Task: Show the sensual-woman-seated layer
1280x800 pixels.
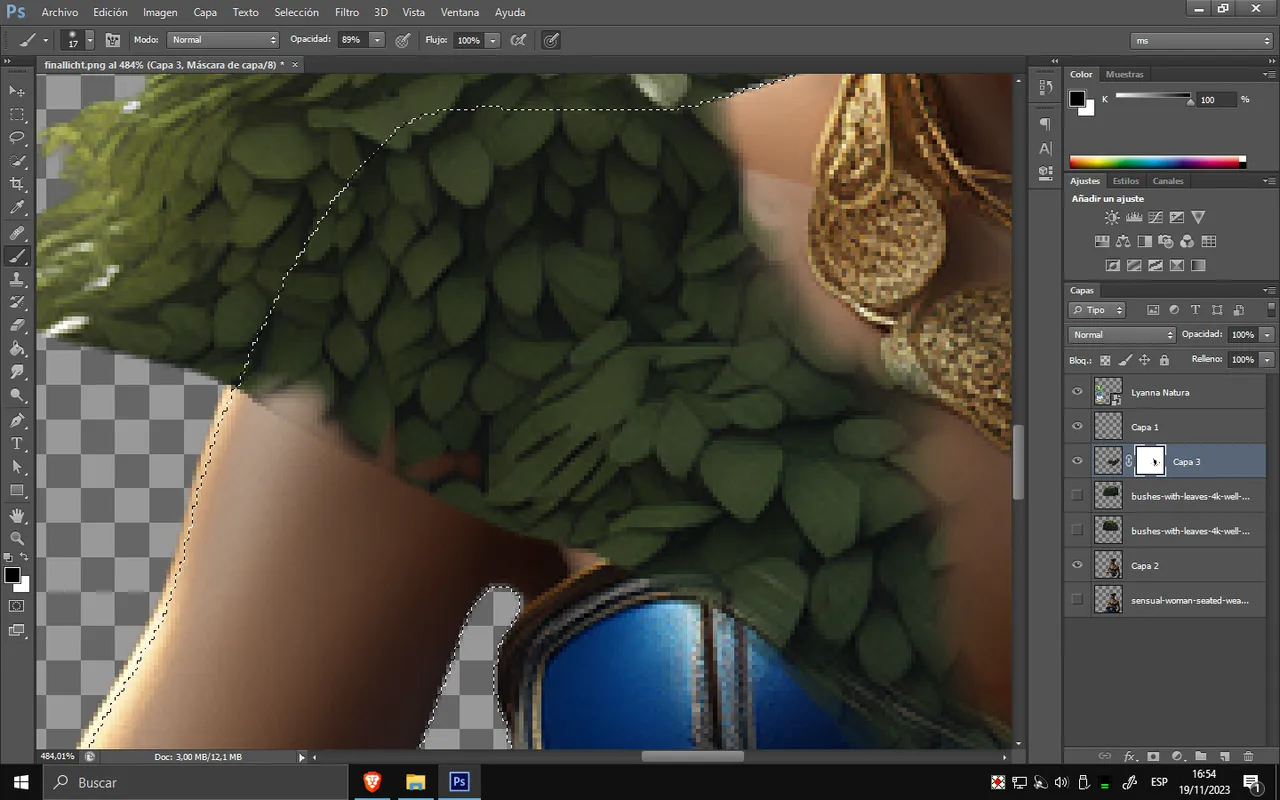Action: coord(1077,600)
